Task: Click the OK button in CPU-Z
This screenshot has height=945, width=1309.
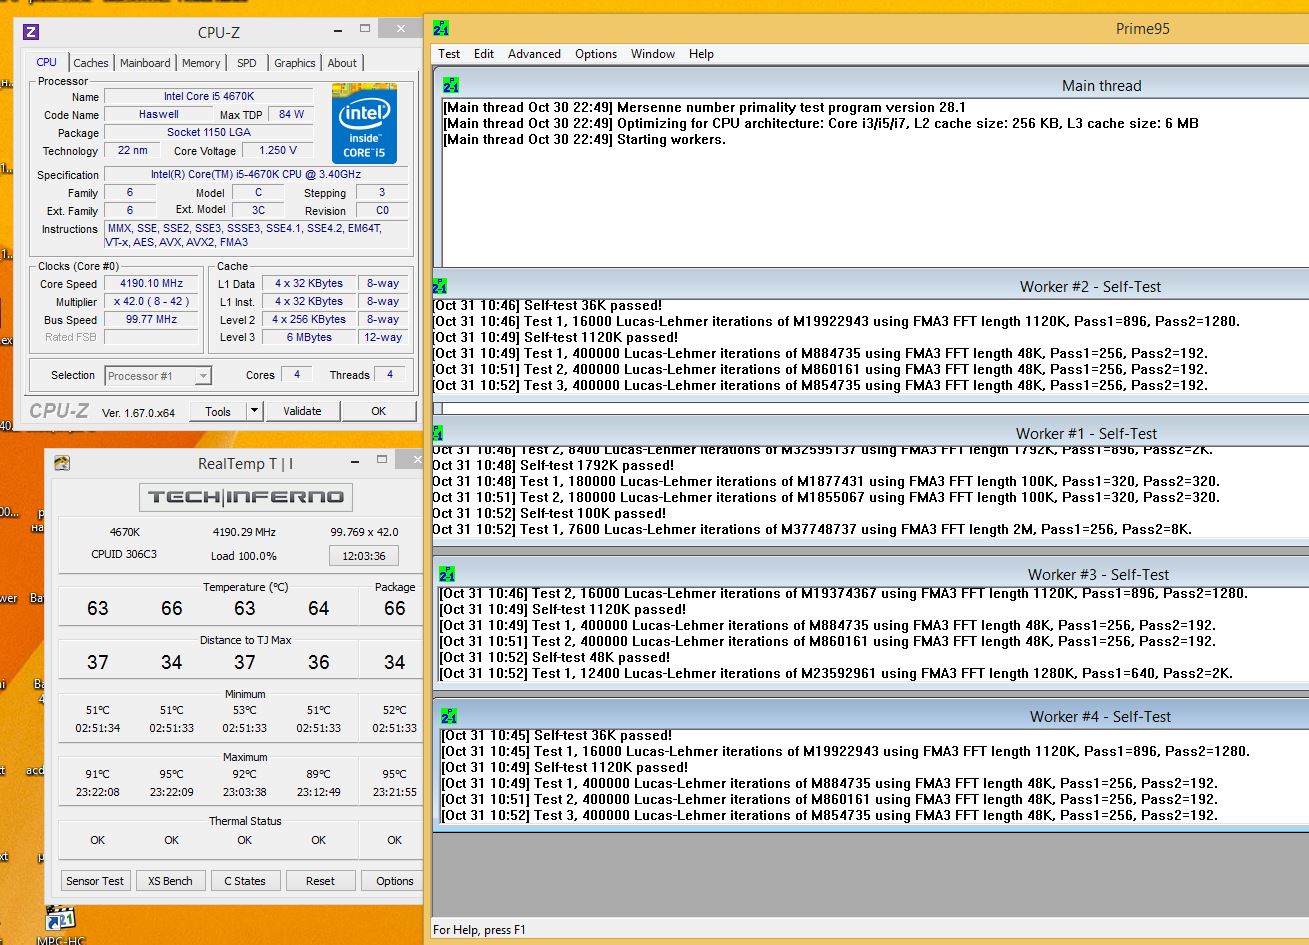Action: point(378,411)
